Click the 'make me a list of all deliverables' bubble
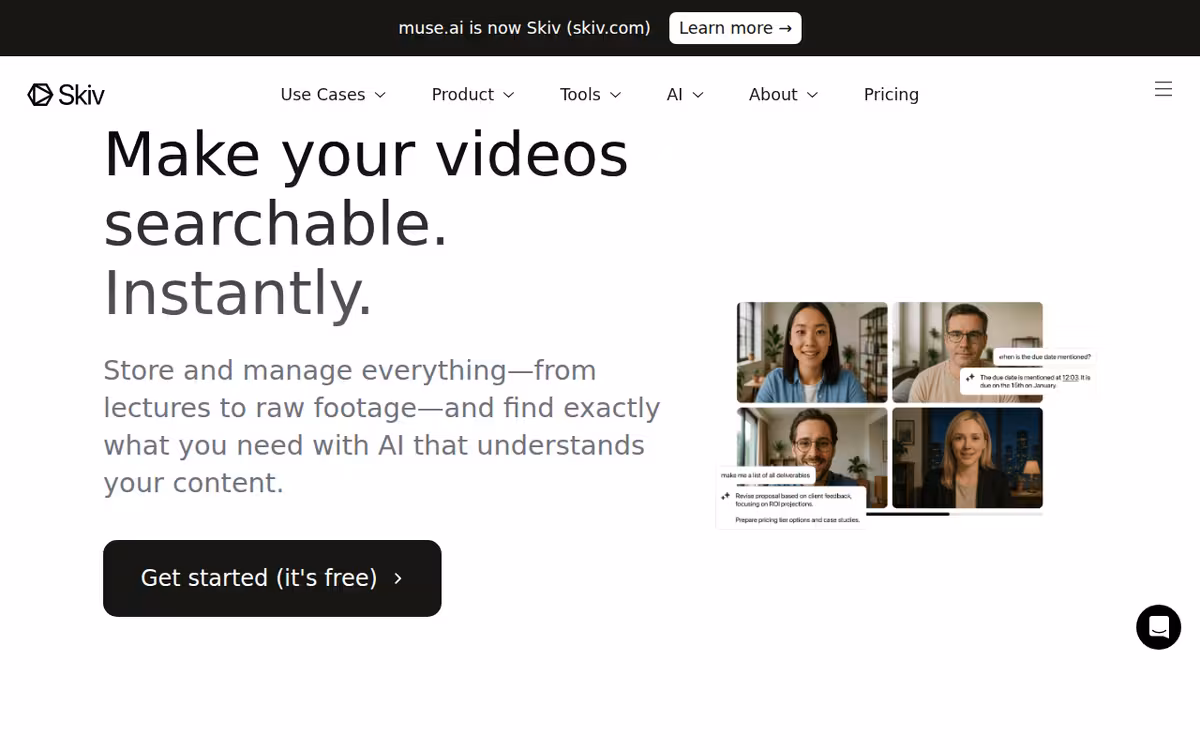The image size is (1200, 750). [766, 476]
